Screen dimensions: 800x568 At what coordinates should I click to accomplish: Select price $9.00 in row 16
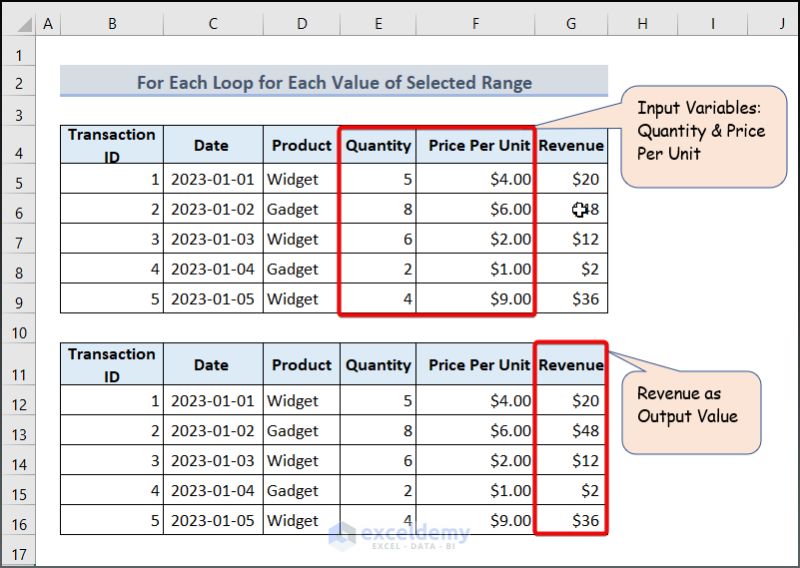(476, 520)
